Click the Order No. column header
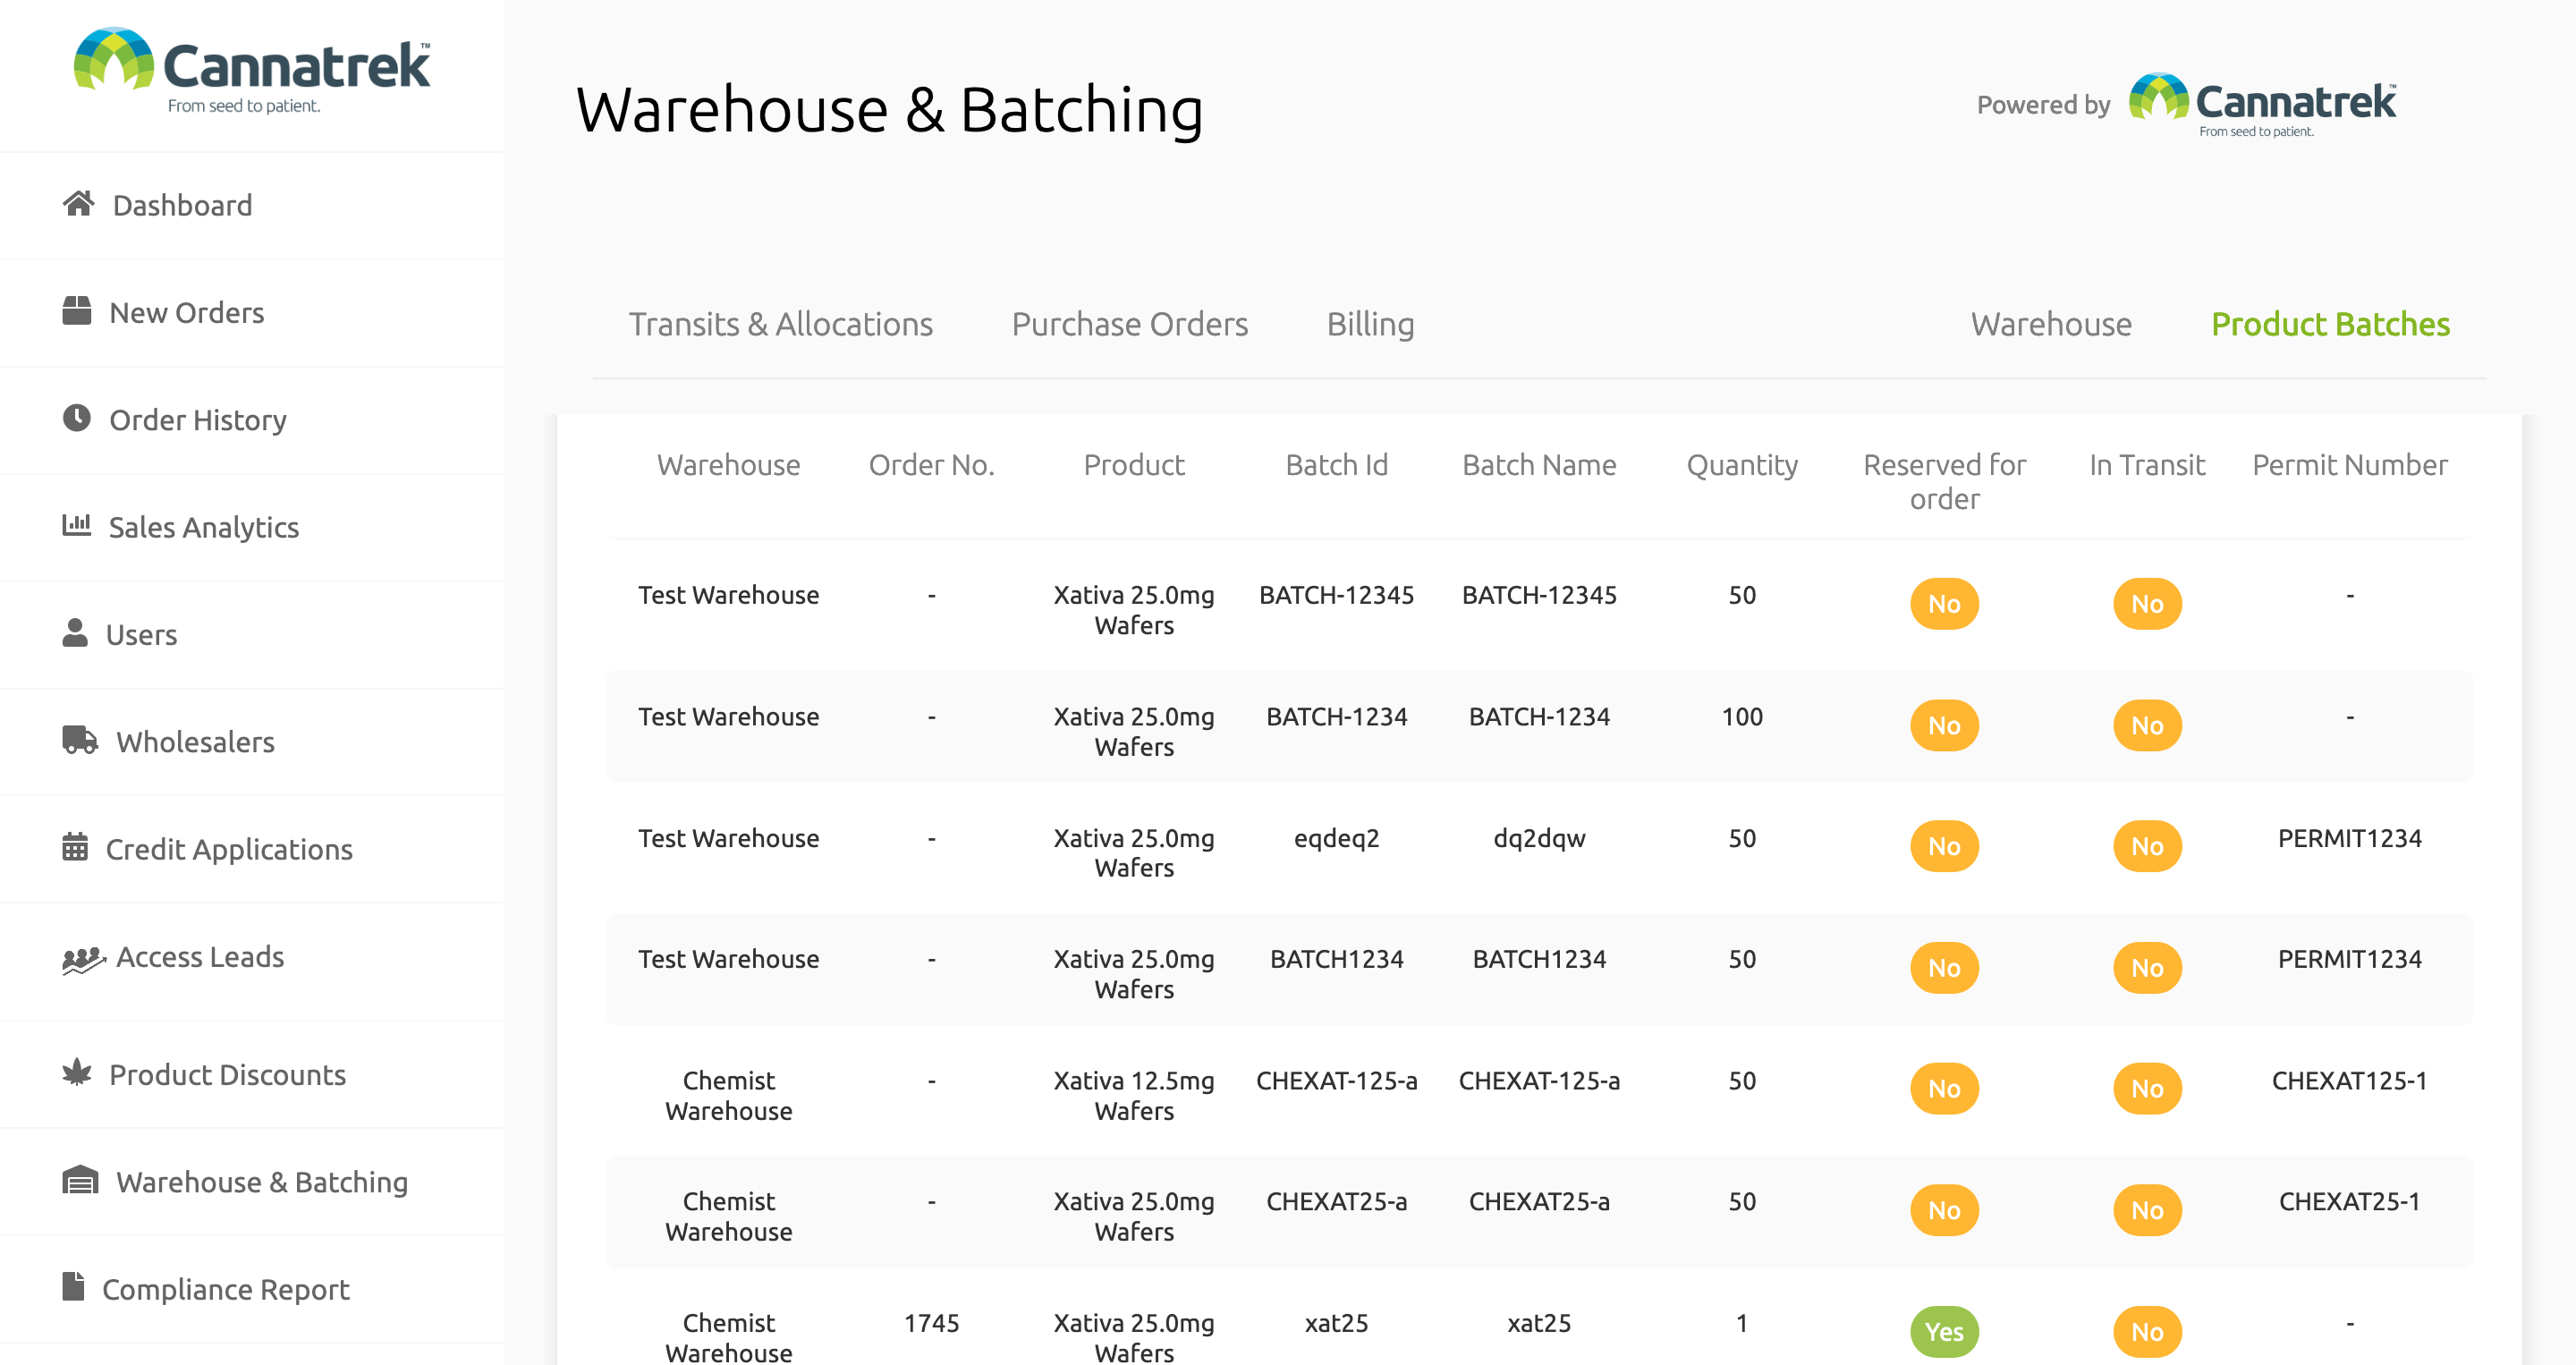The image size is (2576, 1365). point(931,465)
